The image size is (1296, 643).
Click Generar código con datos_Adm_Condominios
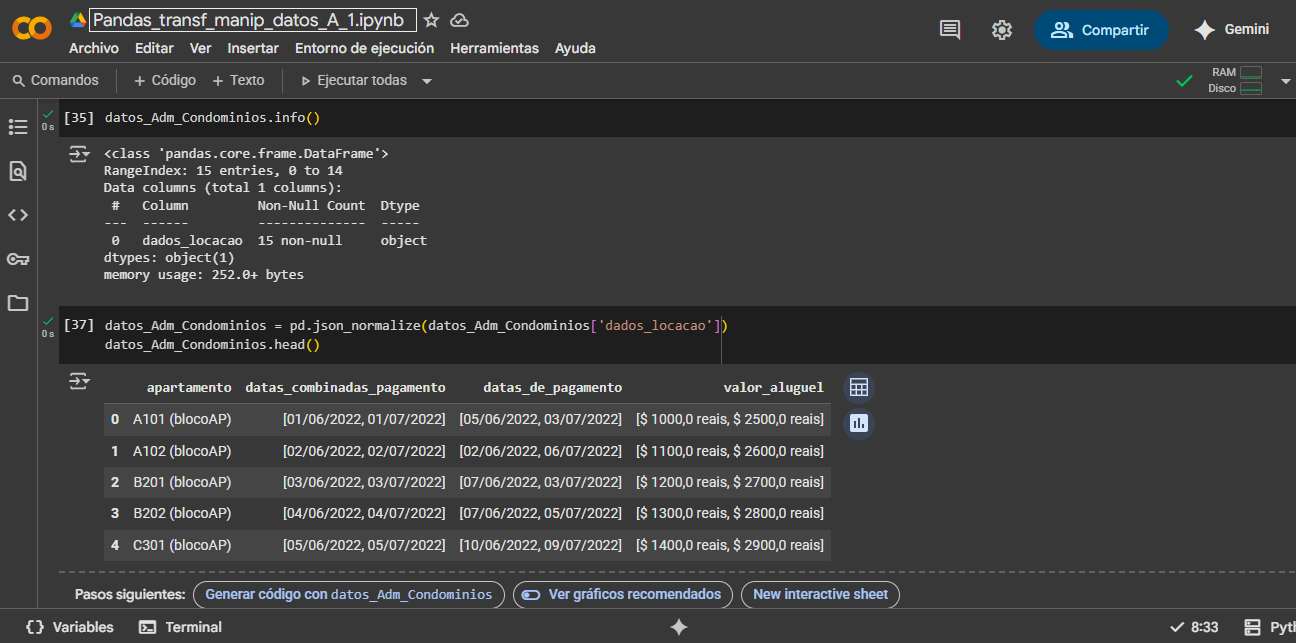(348, 595)
